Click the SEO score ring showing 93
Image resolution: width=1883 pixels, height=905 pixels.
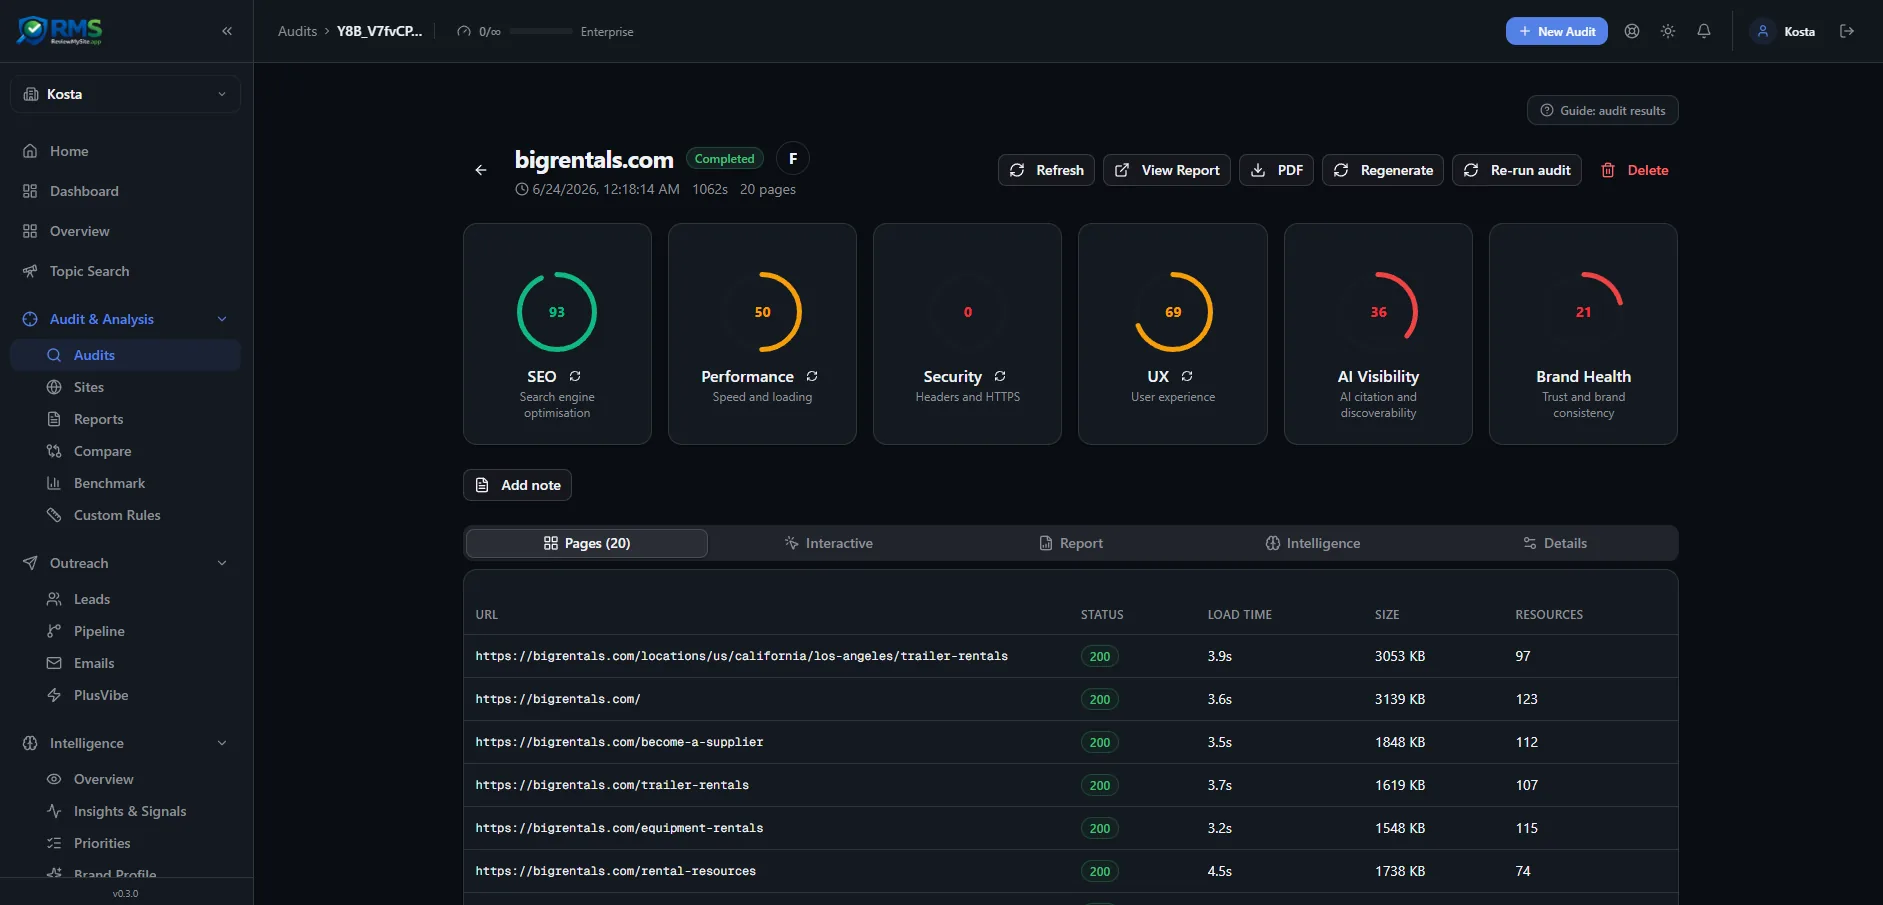[x=557, y=312]
